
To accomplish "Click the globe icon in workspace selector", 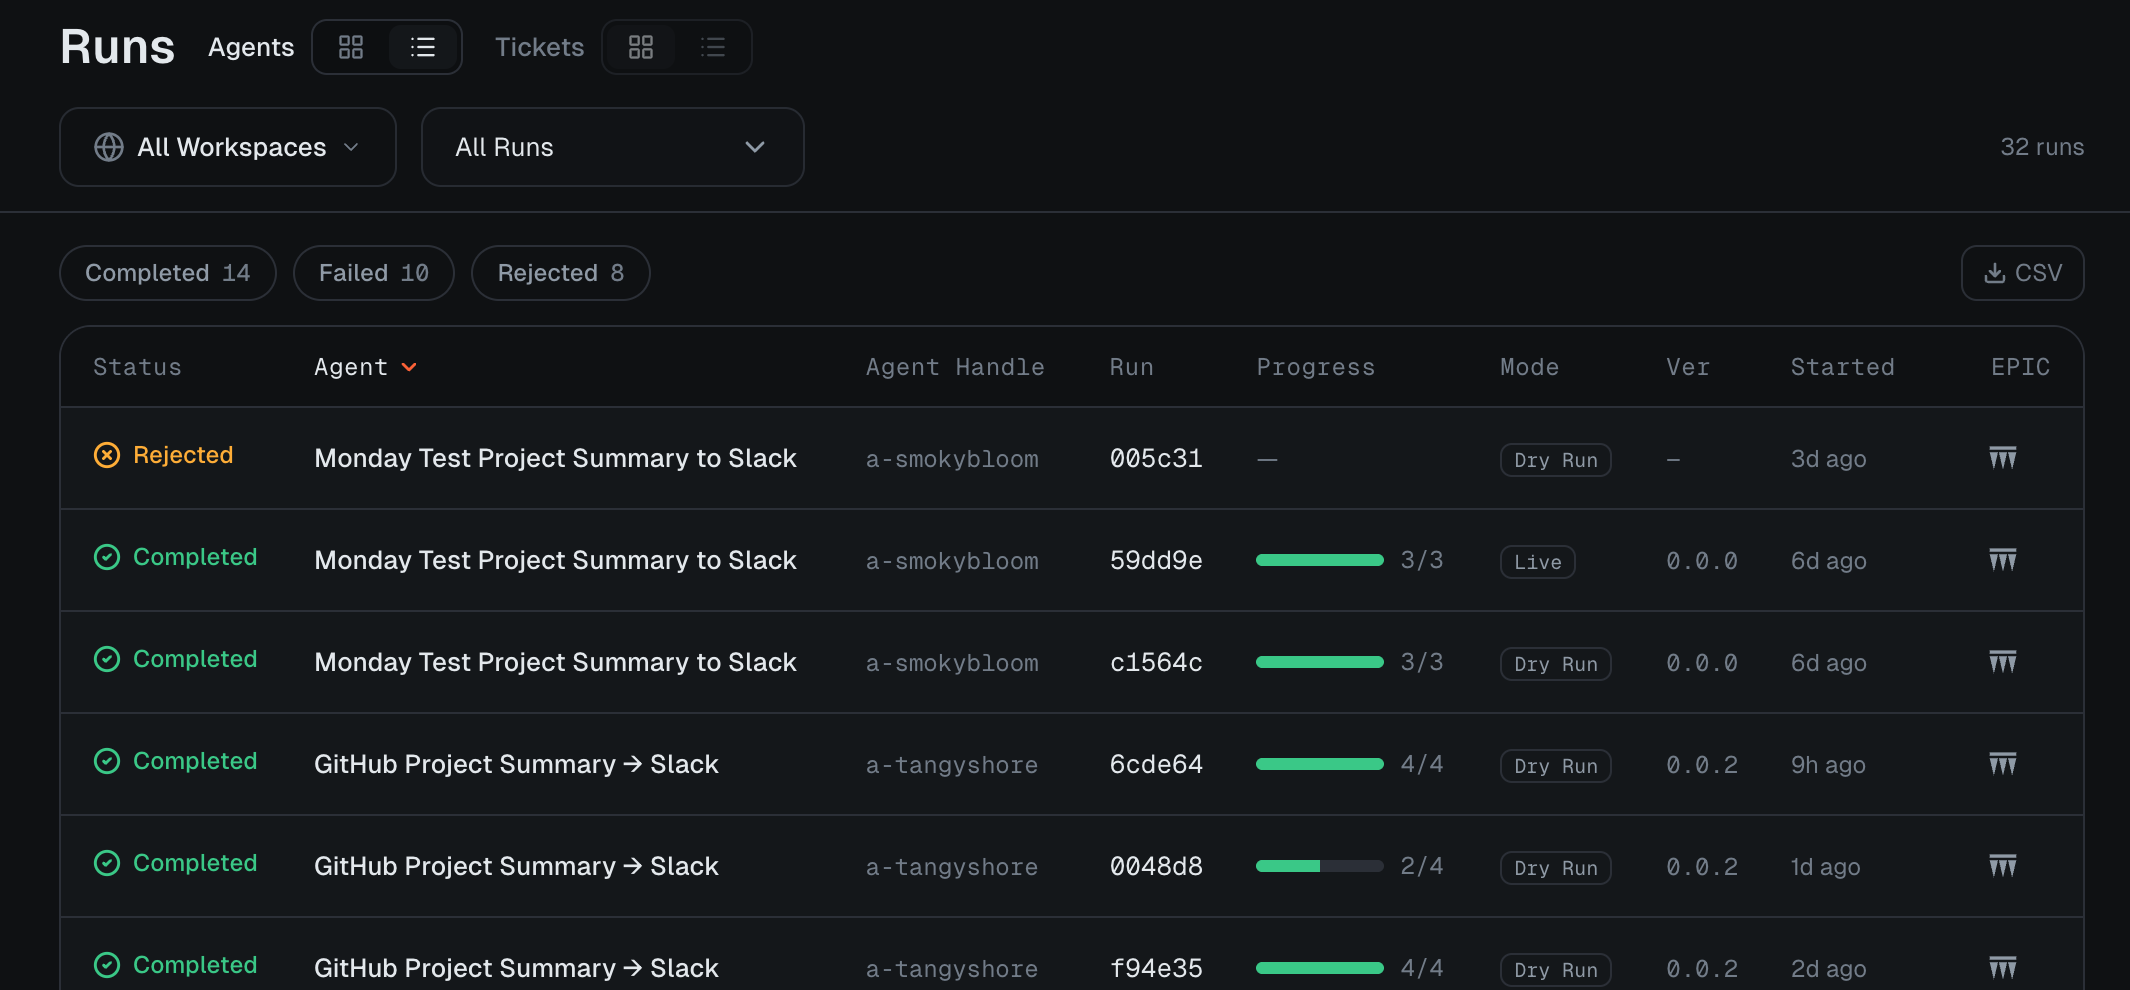I will pos(109,147).
